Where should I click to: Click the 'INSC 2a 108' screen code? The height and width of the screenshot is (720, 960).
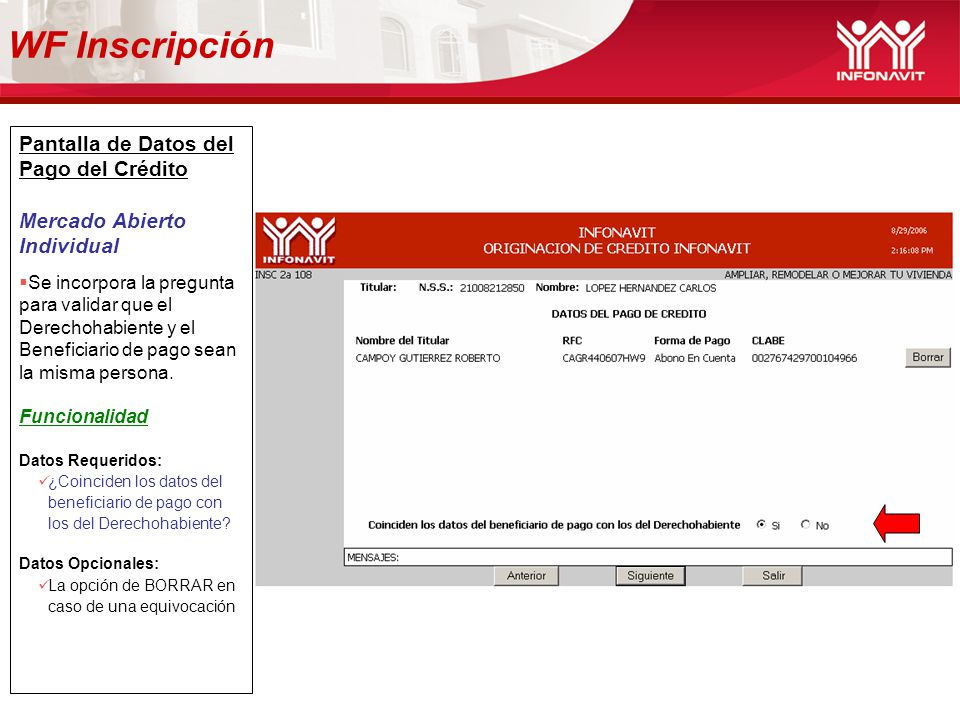[283, 275]
